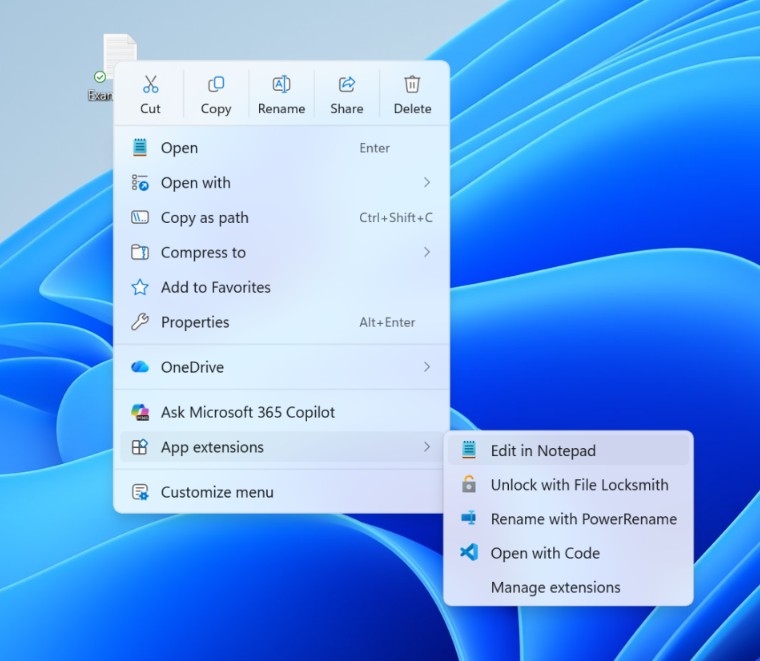Click the Notepad icon beside Open
This screenshot has height=661, width=760.
click(140, 147)
